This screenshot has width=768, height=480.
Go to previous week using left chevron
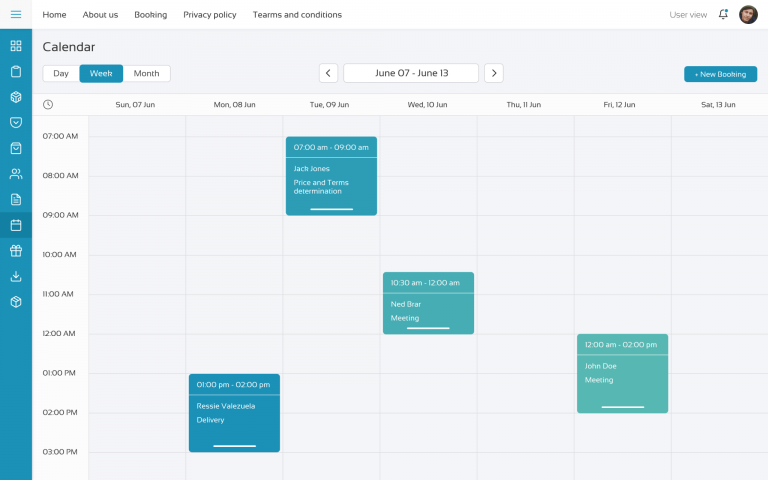(328, 73)
